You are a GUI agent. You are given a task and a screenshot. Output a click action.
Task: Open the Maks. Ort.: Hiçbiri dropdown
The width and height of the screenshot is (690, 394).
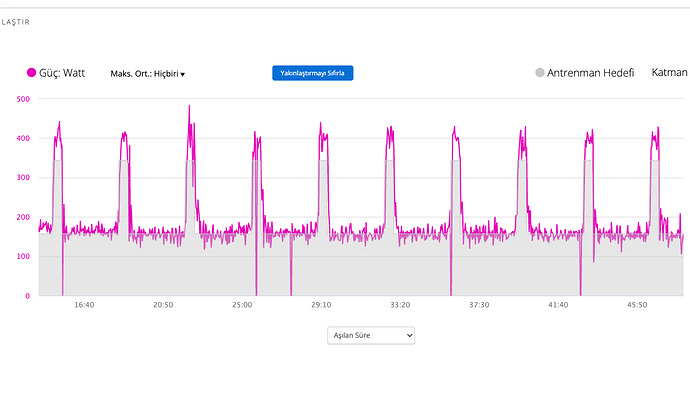(147, 74)
